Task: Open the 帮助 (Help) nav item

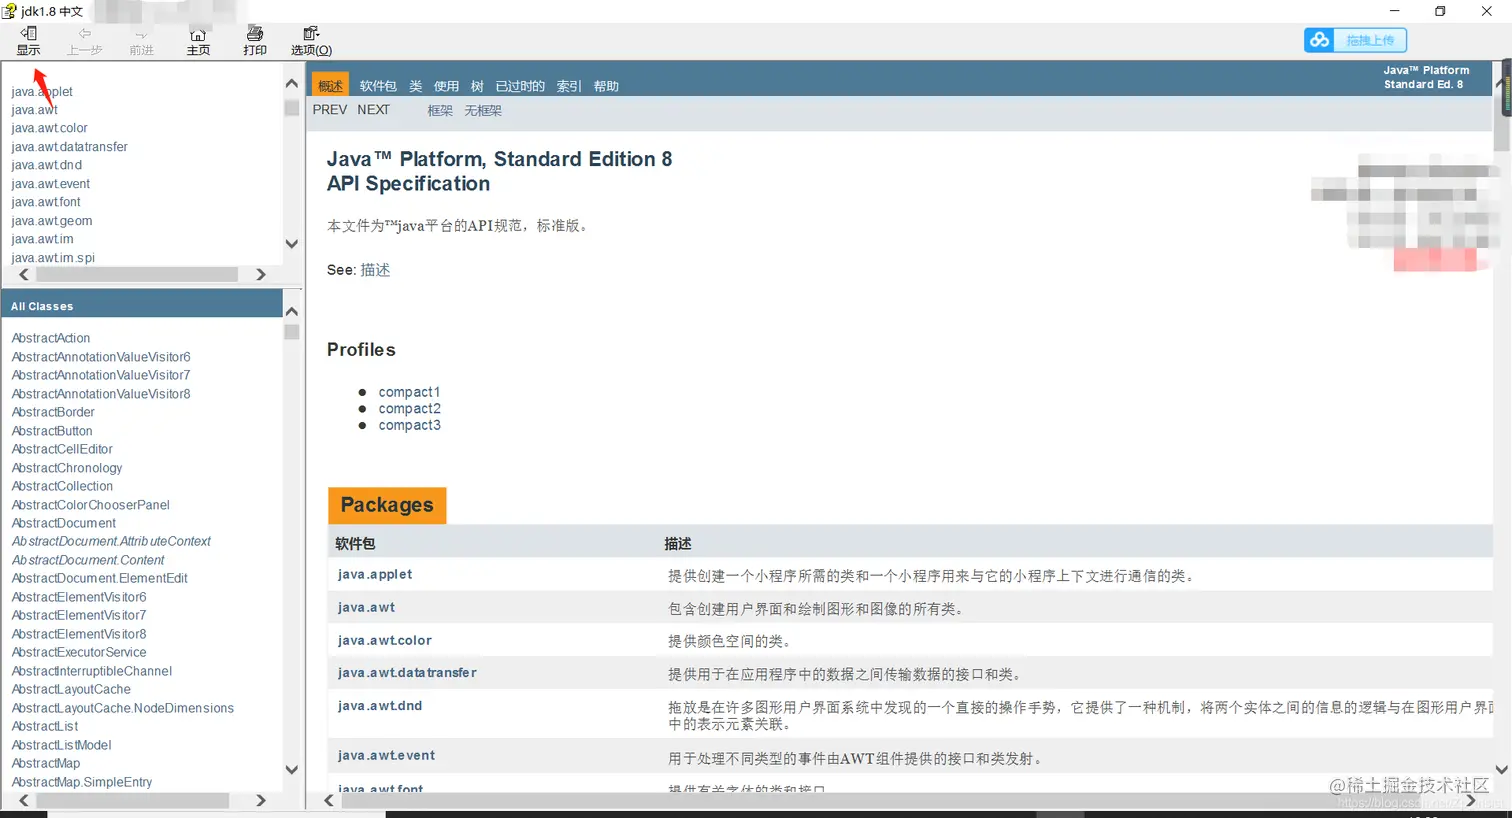Action: (x=606, y=86)
